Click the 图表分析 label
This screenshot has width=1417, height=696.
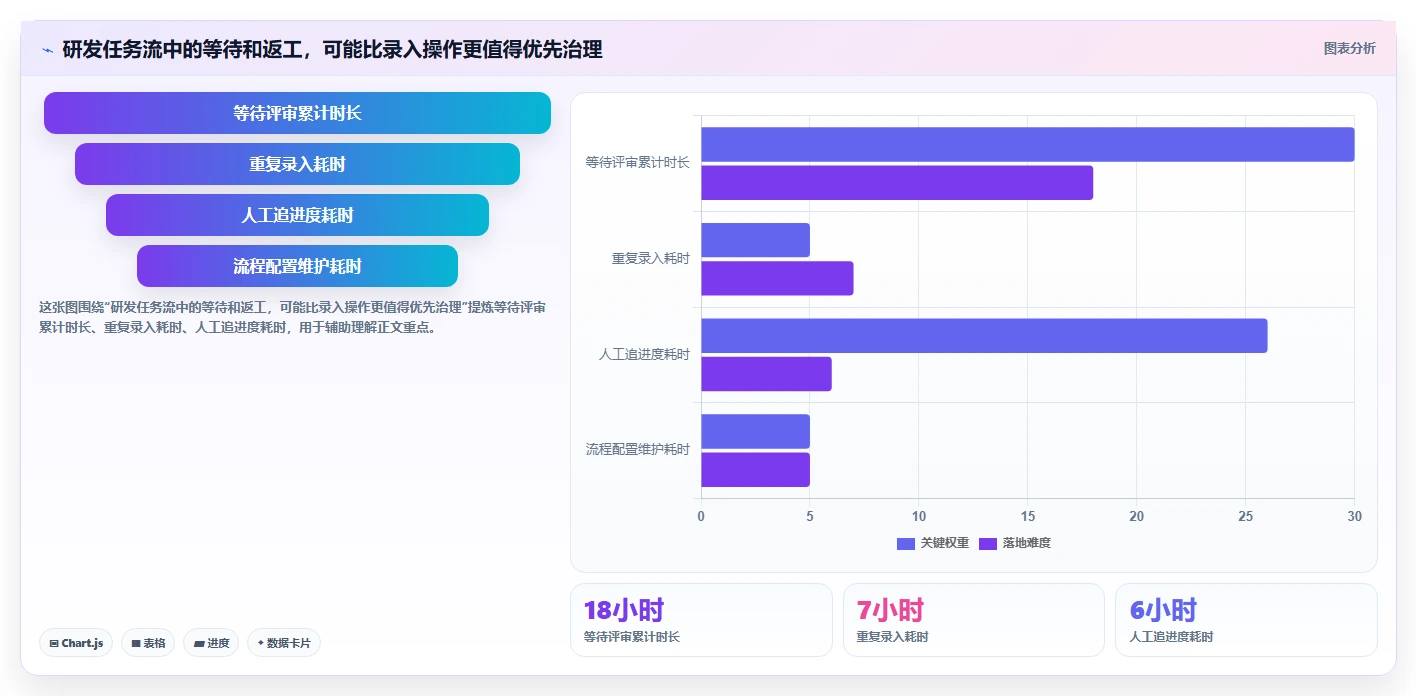(x=1349, y=48)
